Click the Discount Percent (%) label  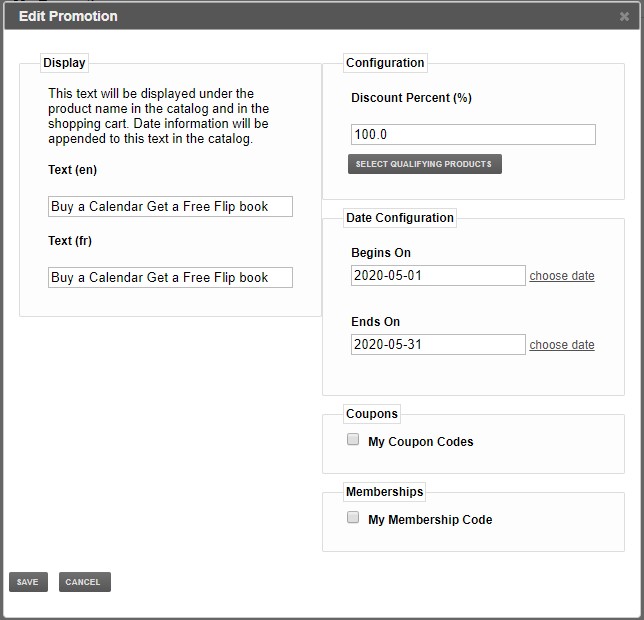point(411,98)
